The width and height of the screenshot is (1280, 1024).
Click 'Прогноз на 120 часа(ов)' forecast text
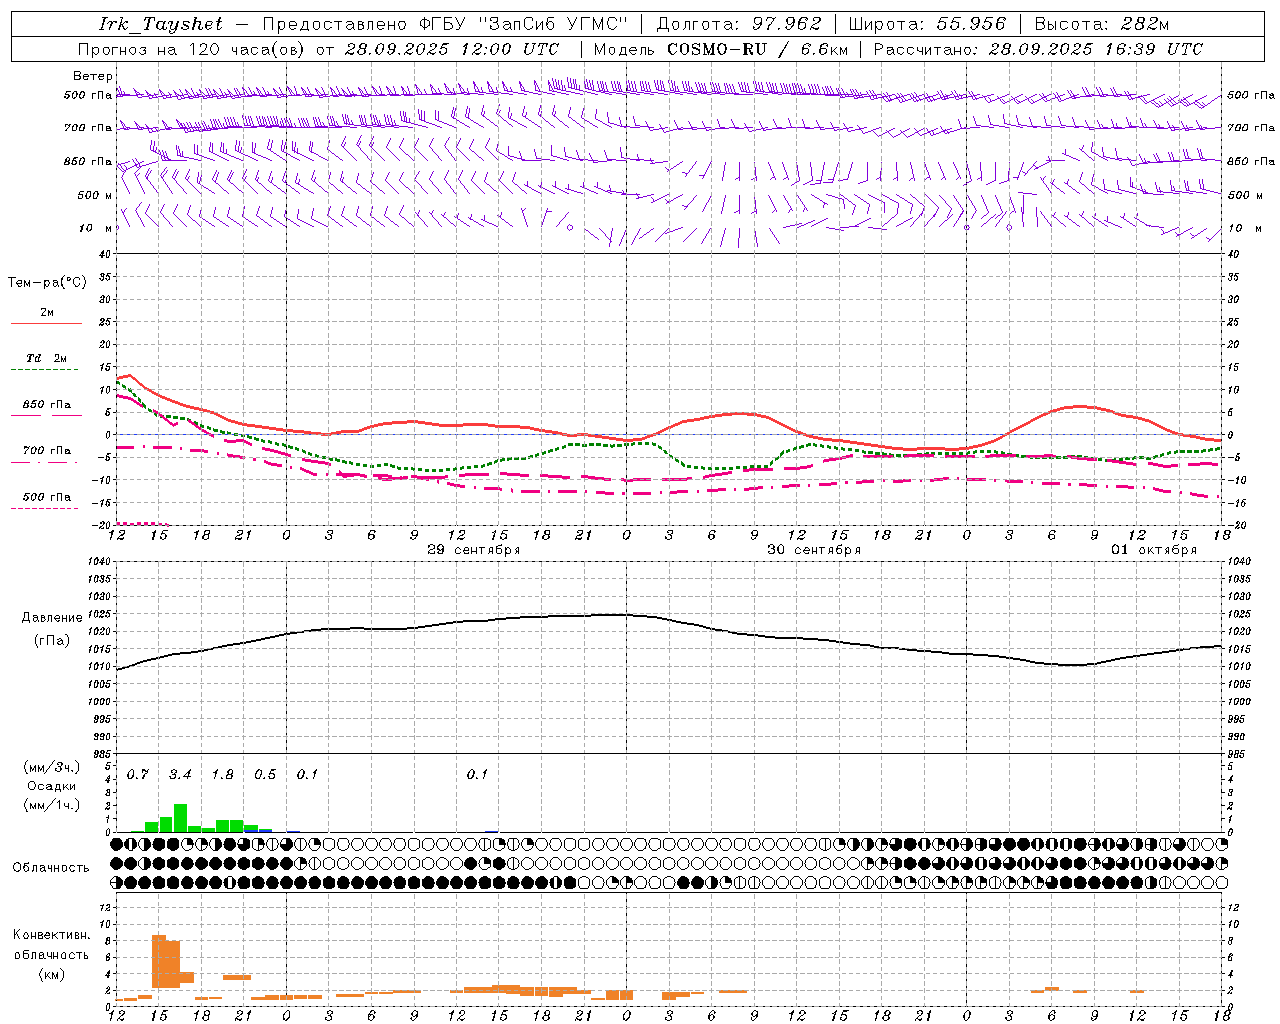(x=191, y=49)
